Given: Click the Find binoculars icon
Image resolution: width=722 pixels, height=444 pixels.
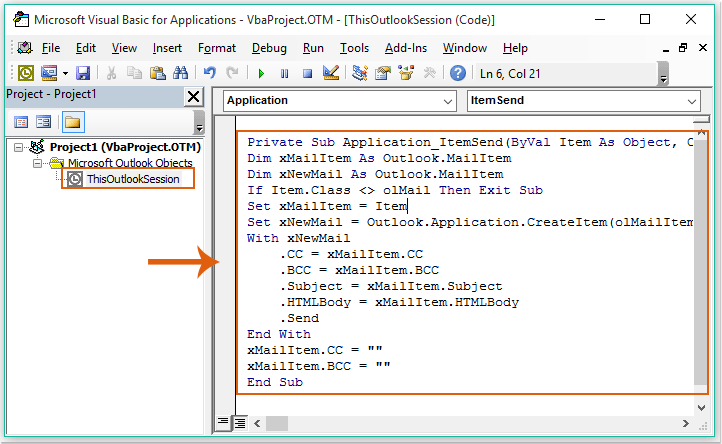Looking at the screenshot, I should coord(180,73).
